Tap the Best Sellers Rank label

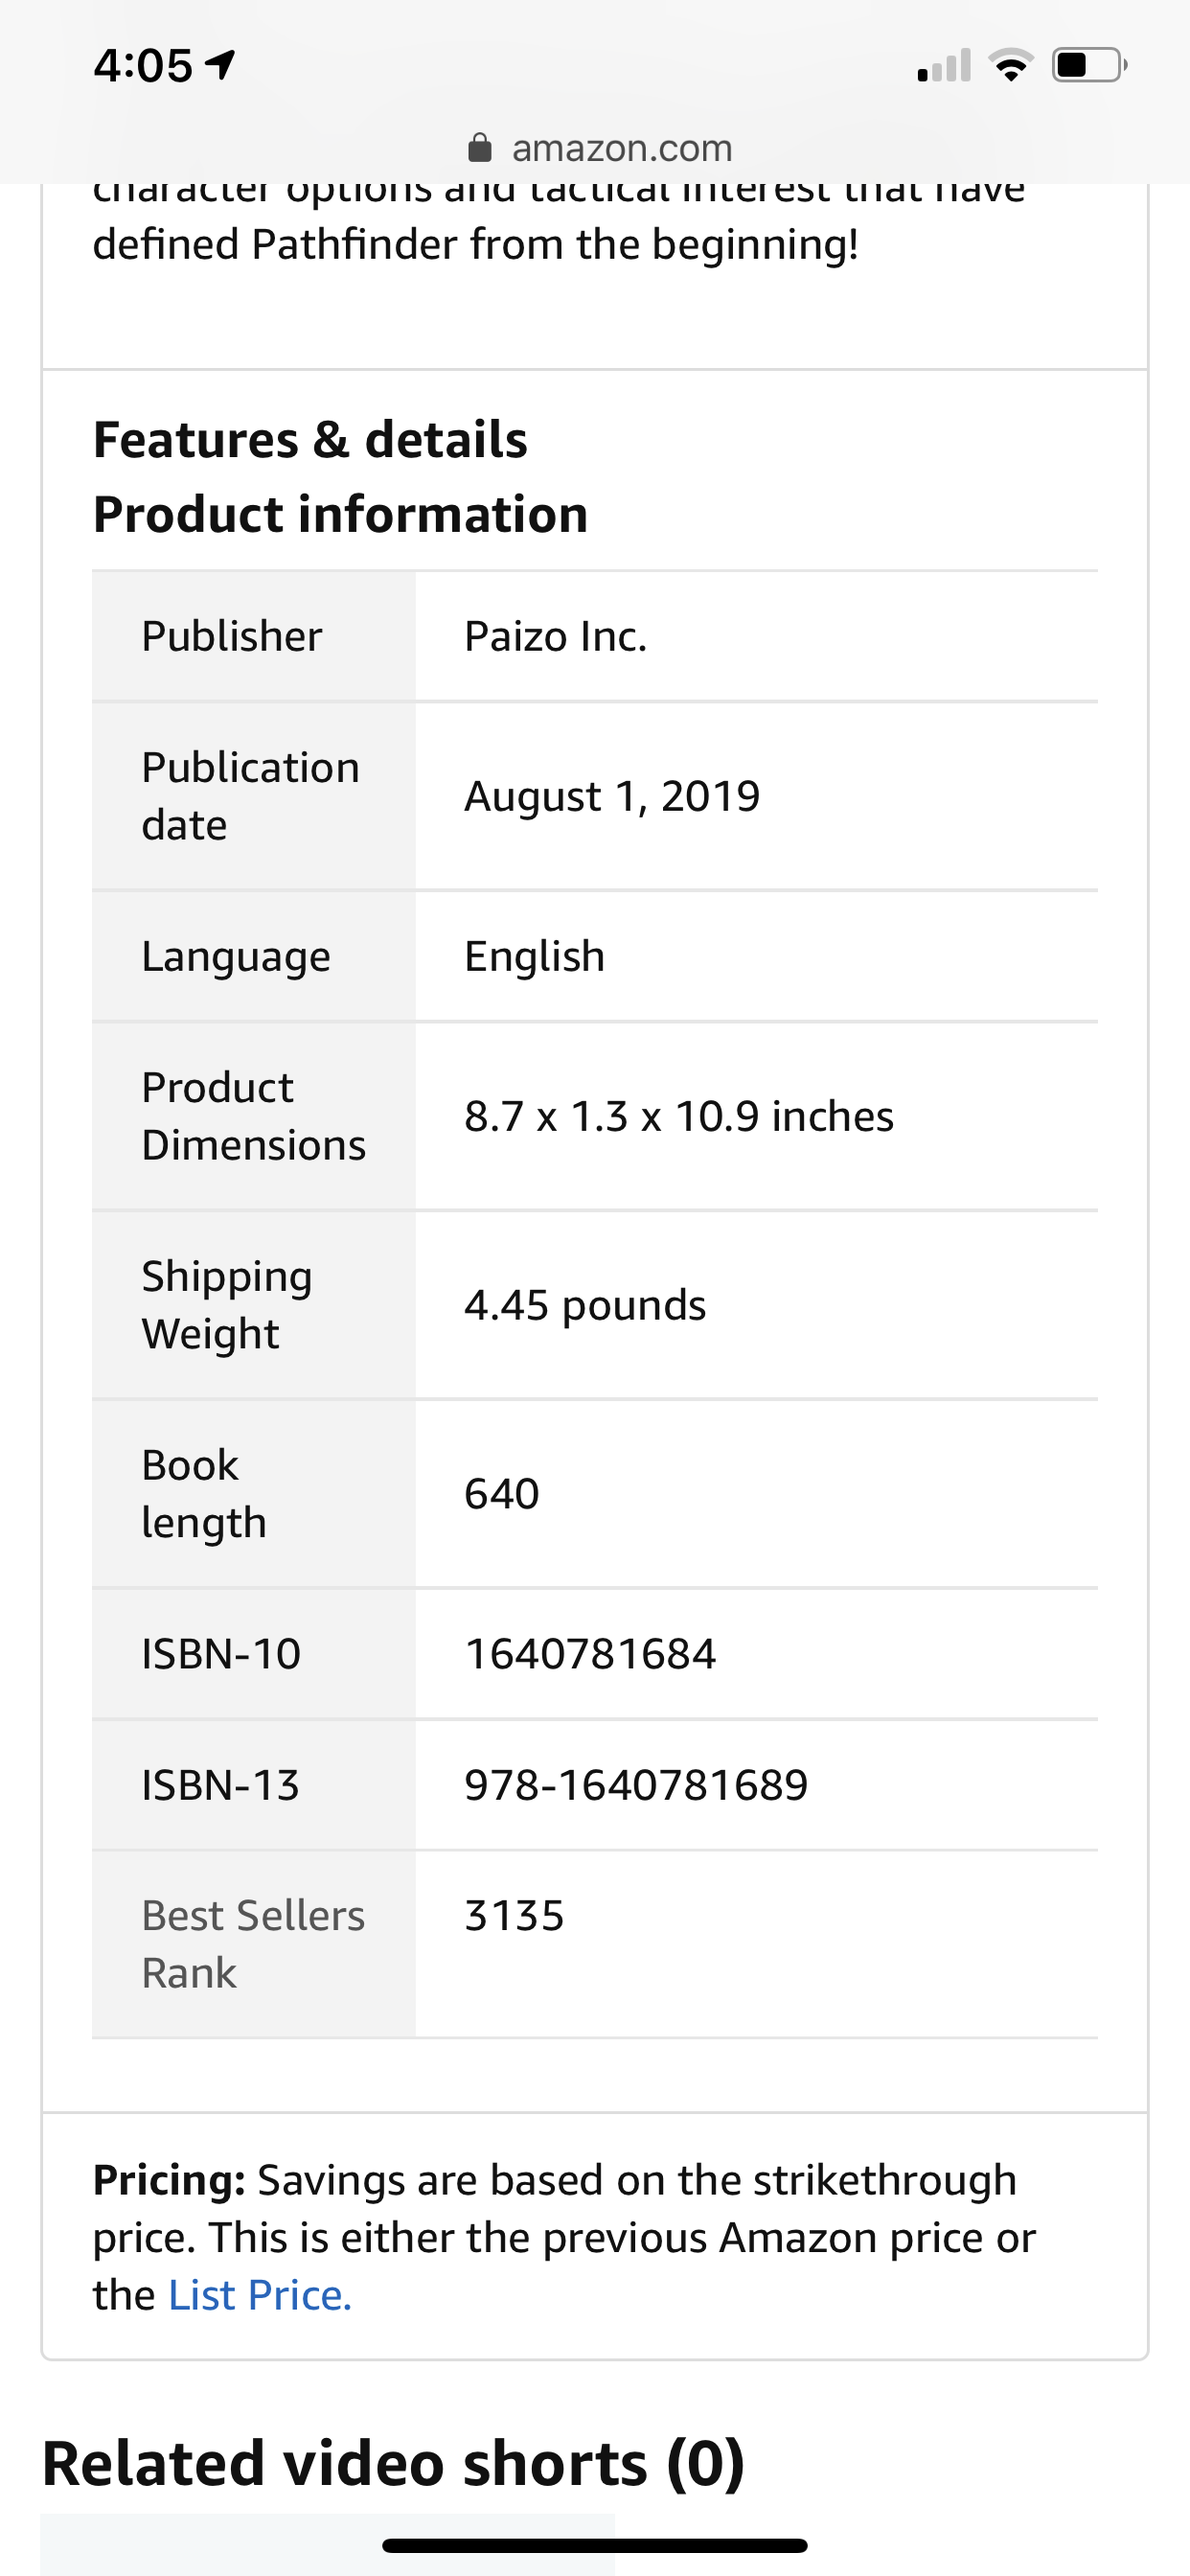tap(253, 1944)
